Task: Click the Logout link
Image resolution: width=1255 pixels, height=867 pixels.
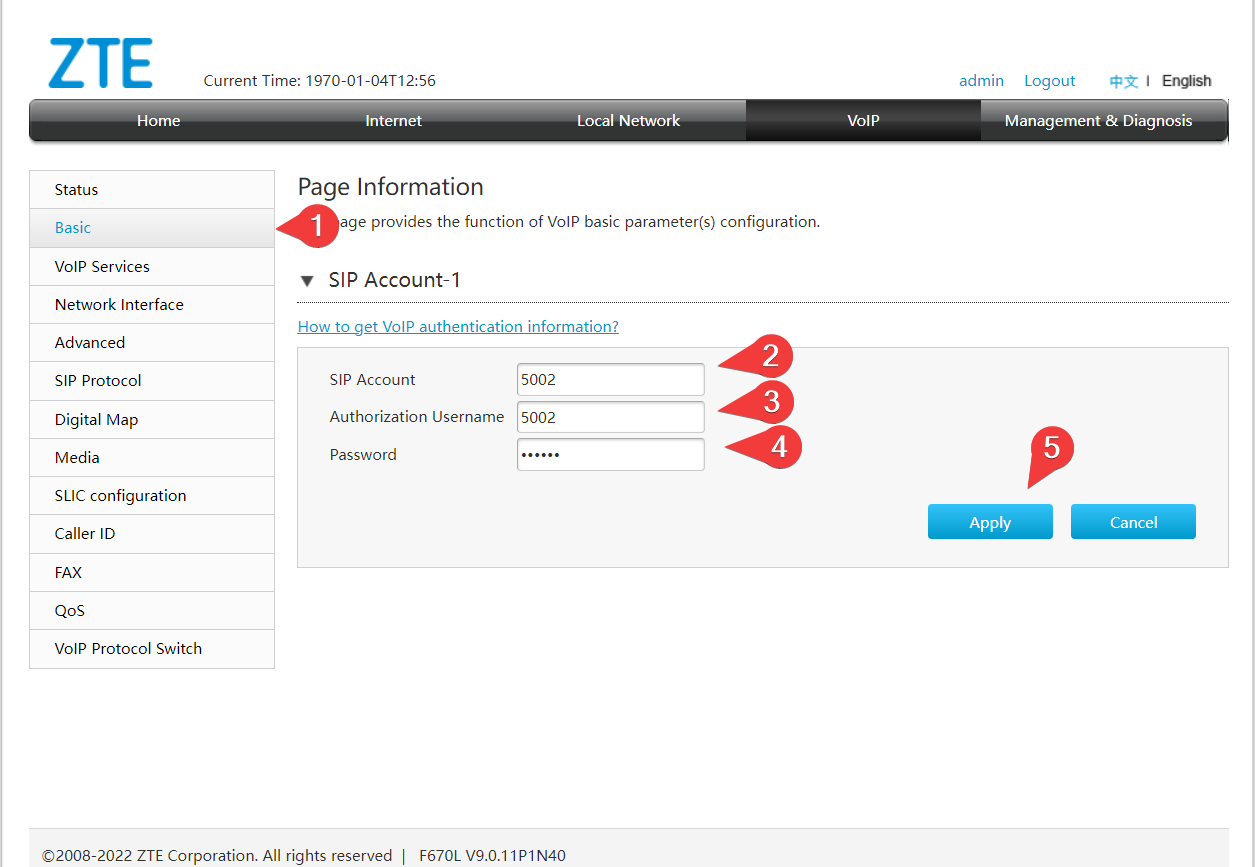Action: pos(1049,81)
